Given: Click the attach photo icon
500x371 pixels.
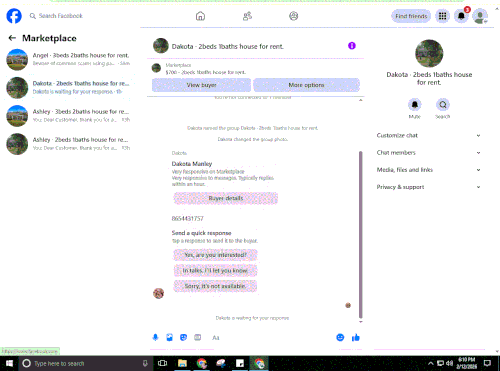Looking at the screenshot, I should point(169,338).
